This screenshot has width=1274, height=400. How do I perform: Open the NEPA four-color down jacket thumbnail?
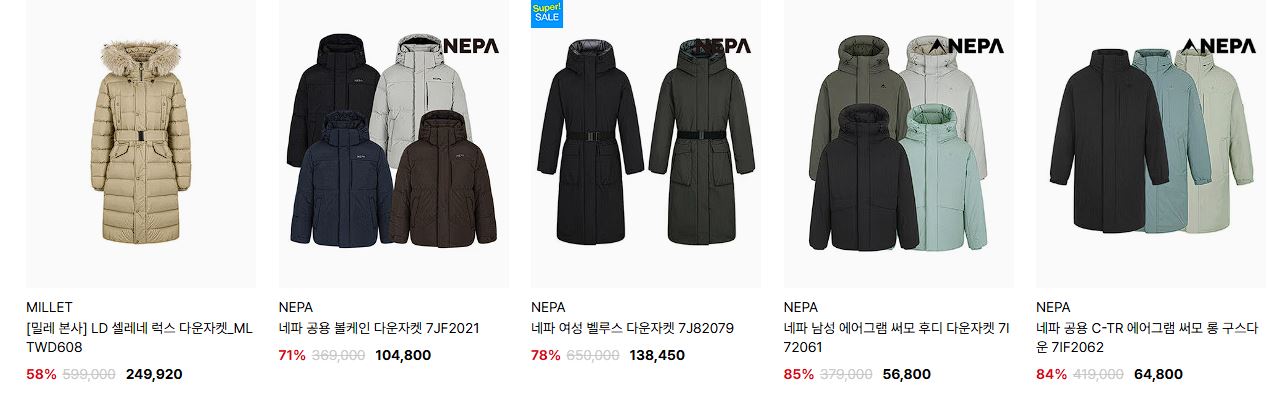[x=393, y=144]
